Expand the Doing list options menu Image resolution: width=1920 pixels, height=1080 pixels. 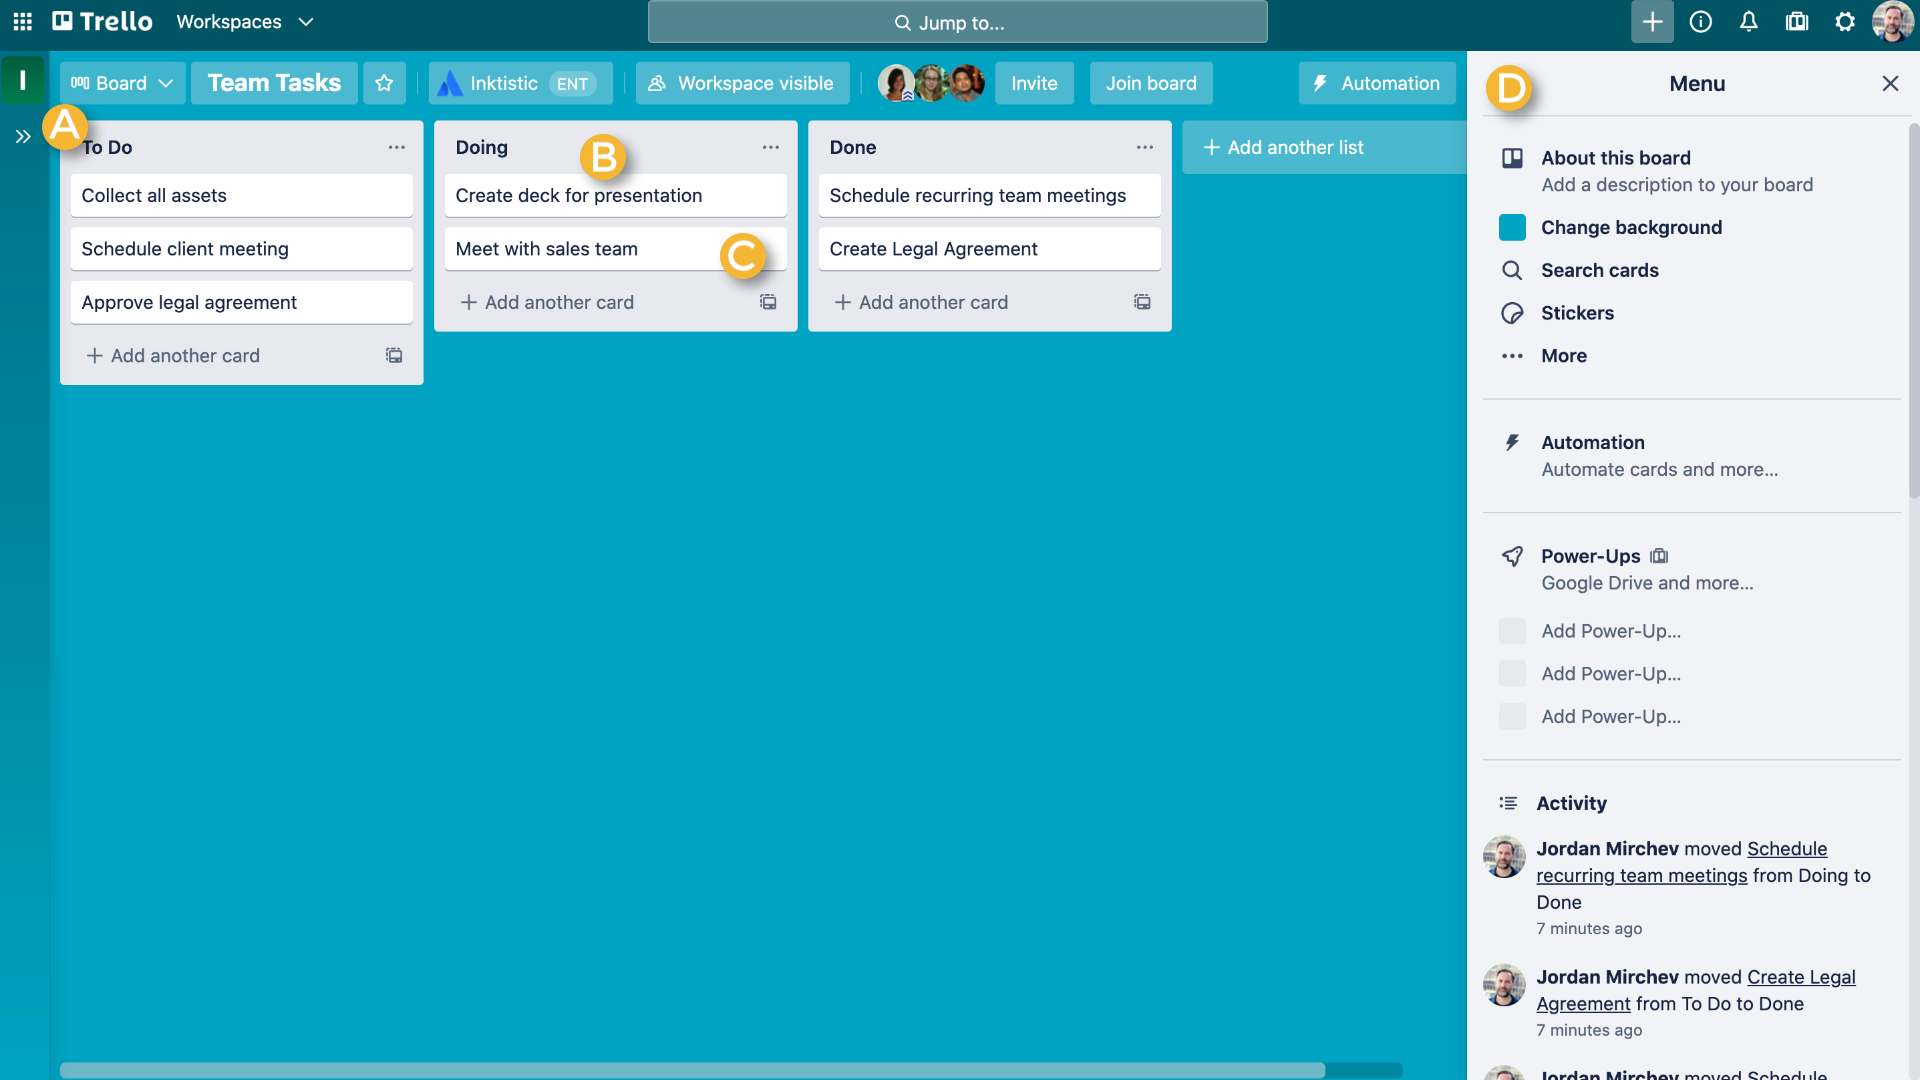(x=770, y=146)
